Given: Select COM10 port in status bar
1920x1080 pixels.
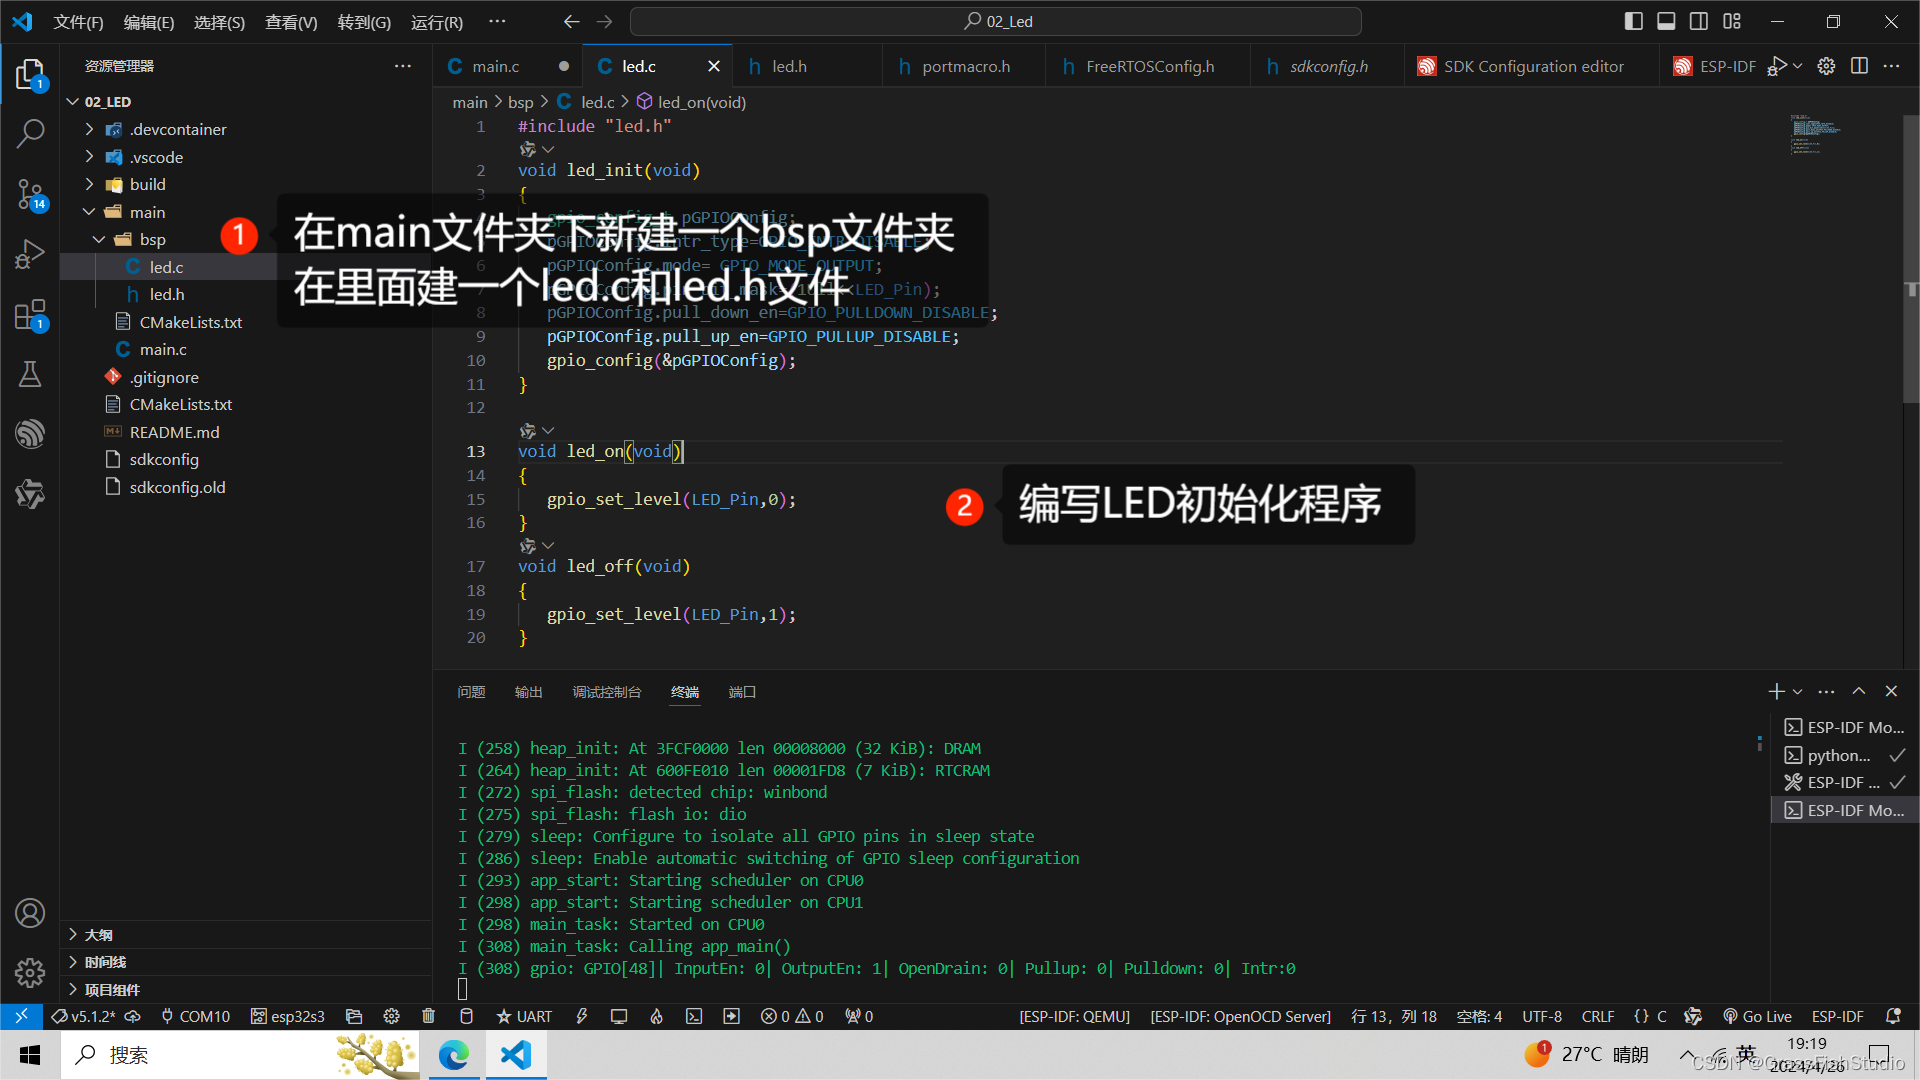Looking at the screenshot, I should coord(196,1016).
